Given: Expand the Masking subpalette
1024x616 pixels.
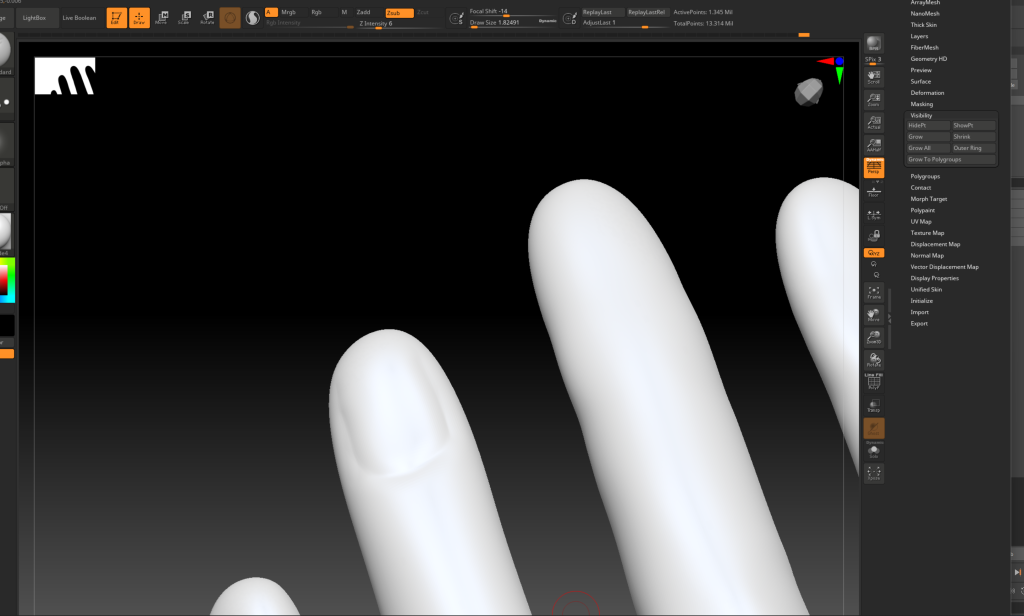Looking at the screenshot, I should tap(921, 104).
